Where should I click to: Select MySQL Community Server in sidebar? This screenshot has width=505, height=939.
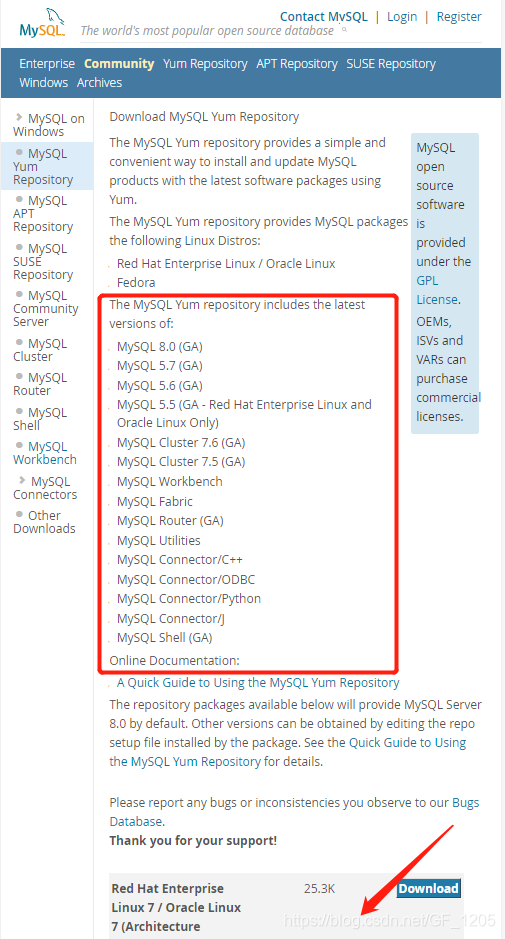point(46,308)
